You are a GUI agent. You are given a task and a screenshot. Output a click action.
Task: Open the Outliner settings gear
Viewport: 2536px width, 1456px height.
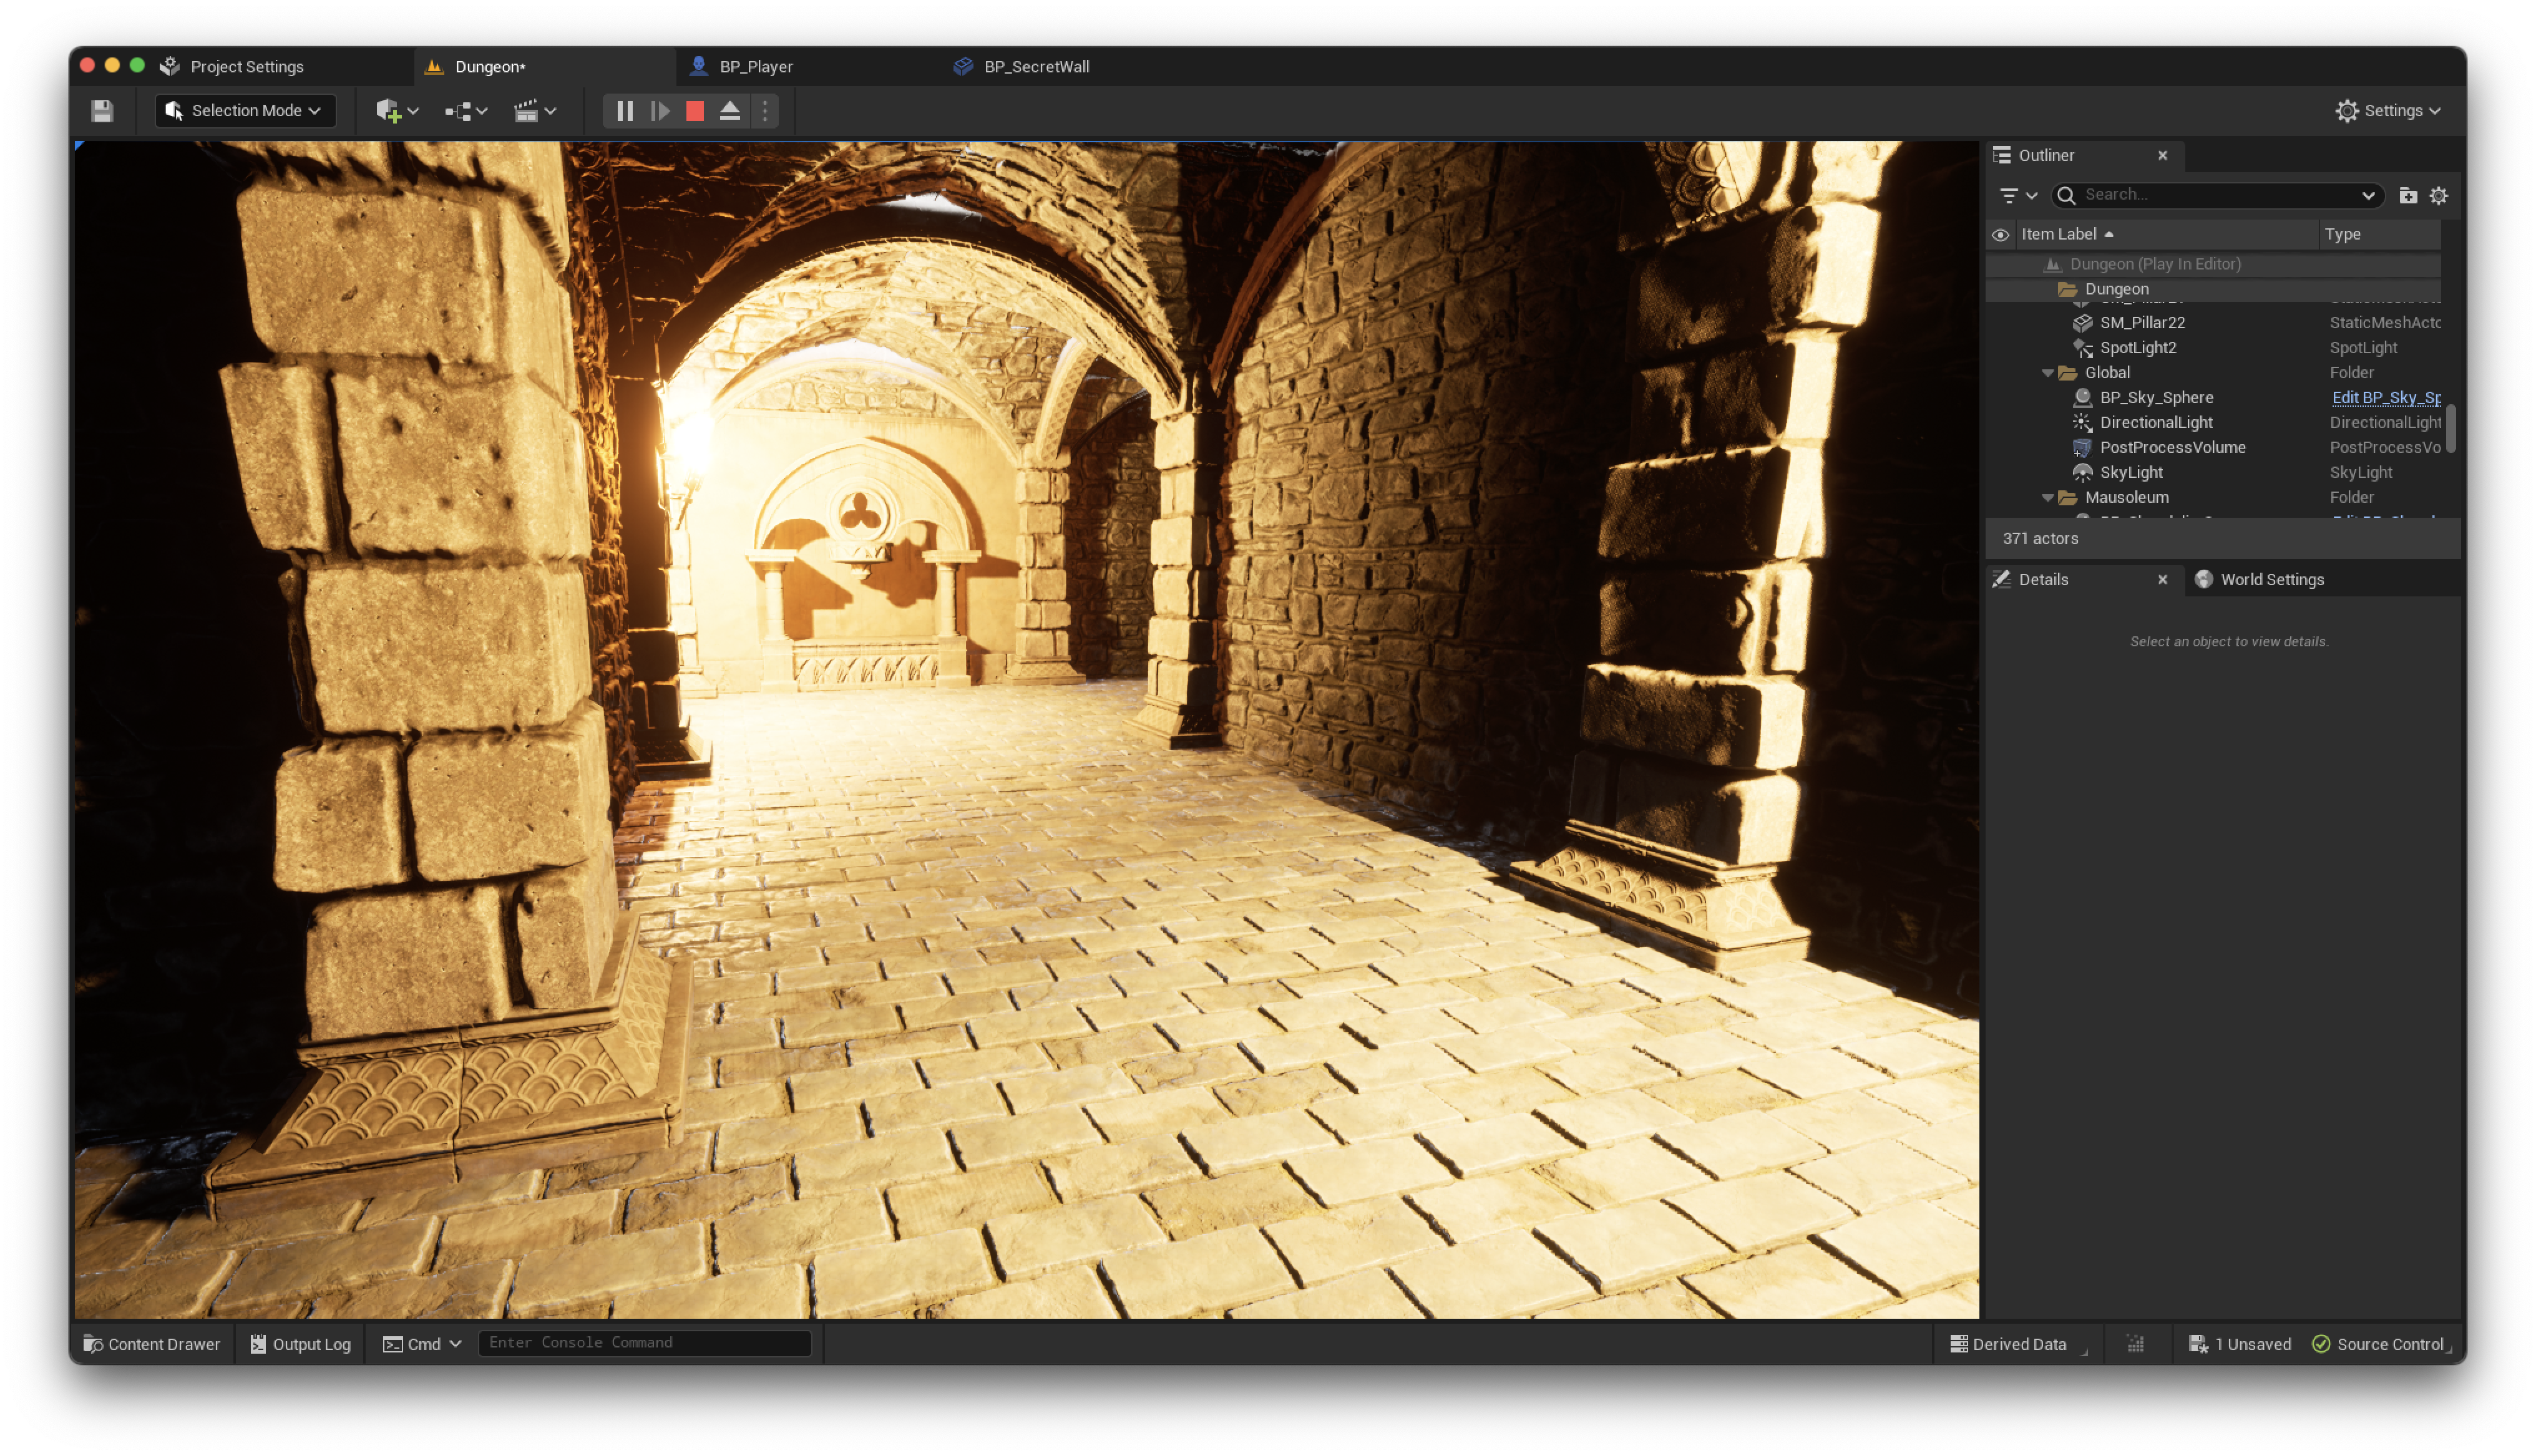click(2438, 196)
